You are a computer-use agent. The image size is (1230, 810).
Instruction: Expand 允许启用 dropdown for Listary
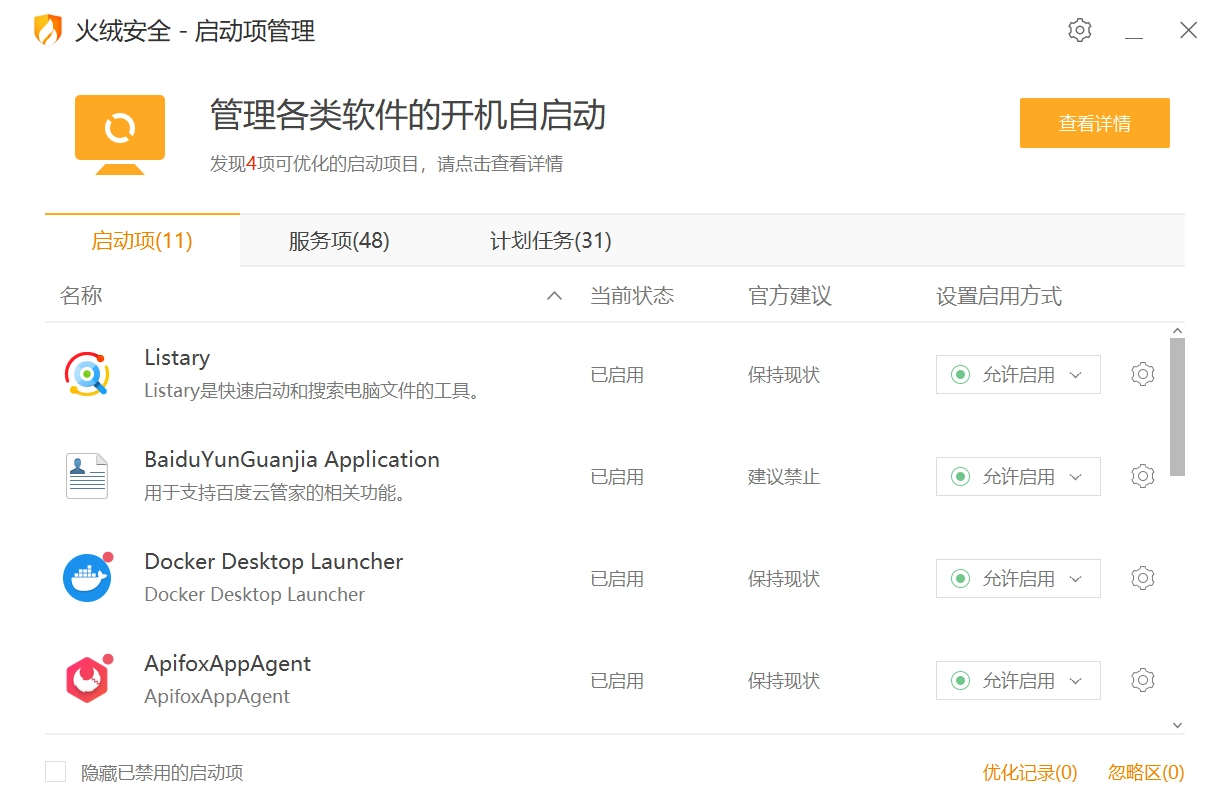click(1018, 374)
